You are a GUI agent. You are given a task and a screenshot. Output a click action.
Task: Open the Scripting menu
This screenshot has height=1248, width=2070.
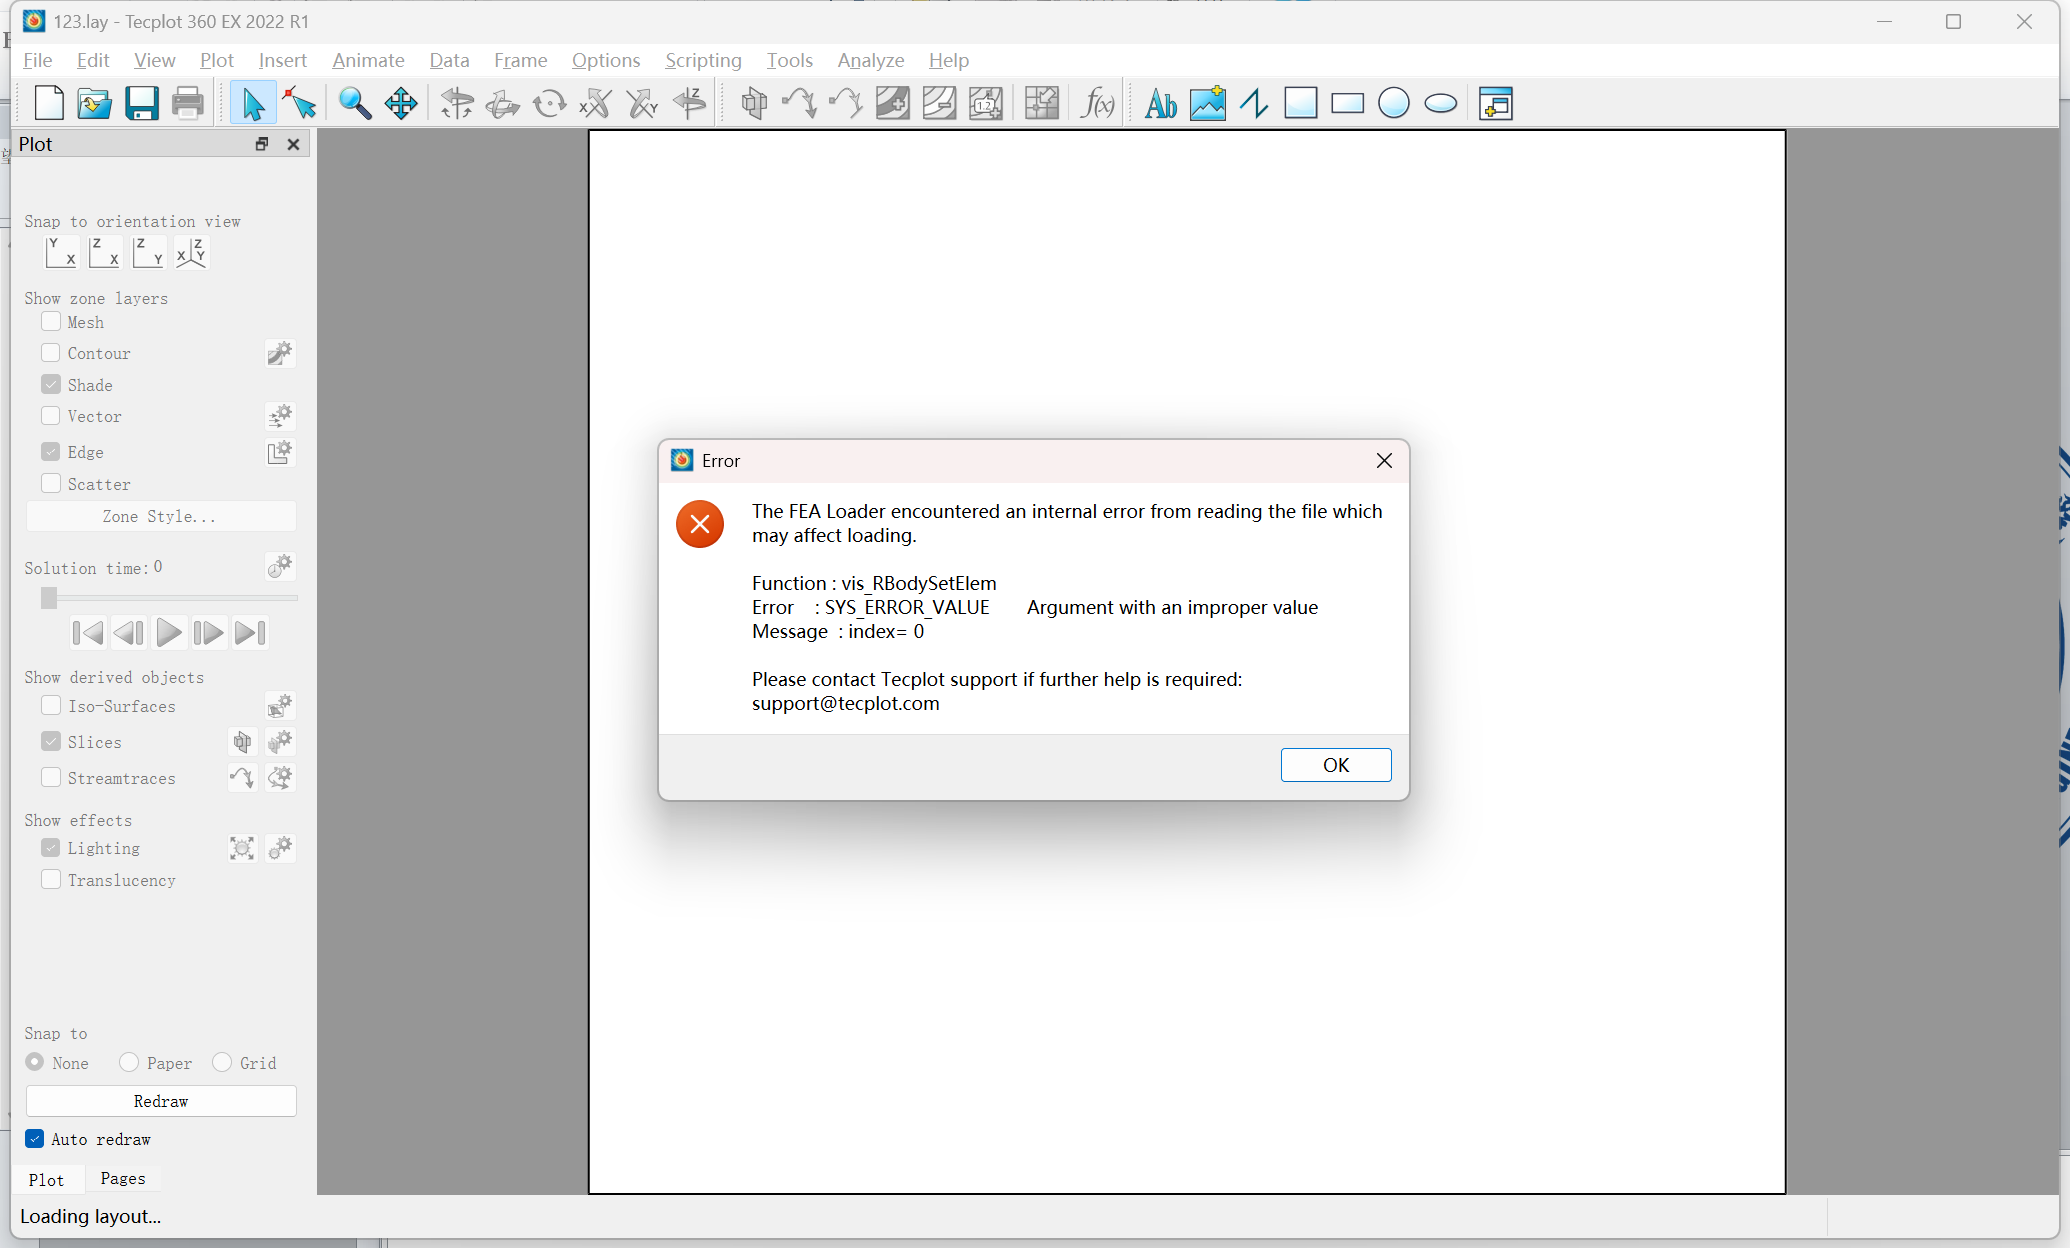pos(703,60)
